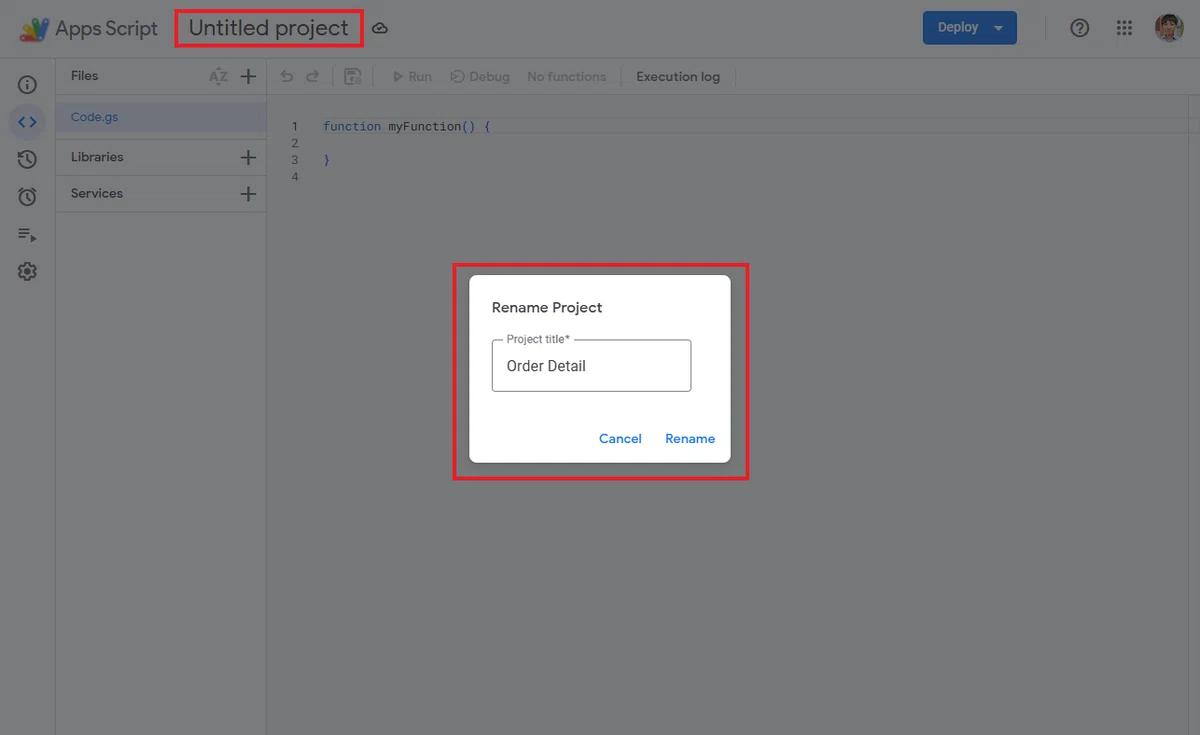Open the No functions selector
The width and height of the screenshot is (1200, 735).
(x=566, y=76)
